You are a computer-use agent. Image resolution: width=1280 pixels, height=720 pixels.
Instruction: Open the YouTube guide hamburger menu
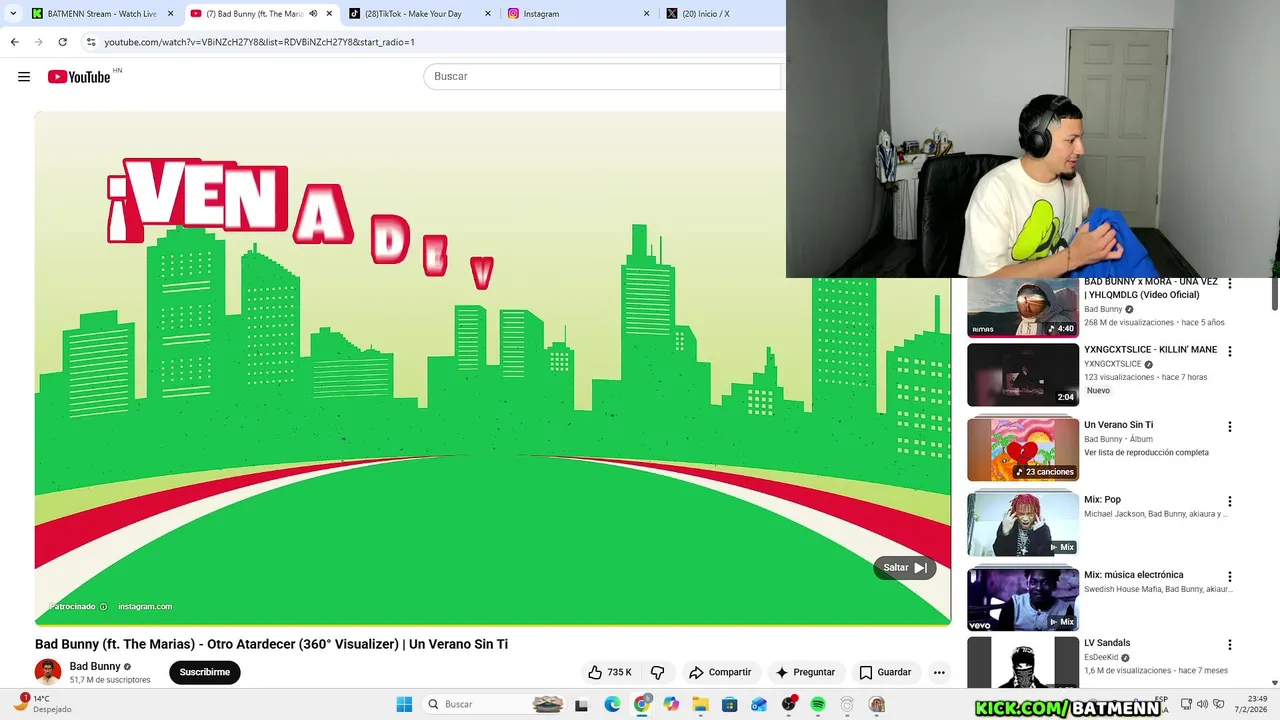(24, 77)
